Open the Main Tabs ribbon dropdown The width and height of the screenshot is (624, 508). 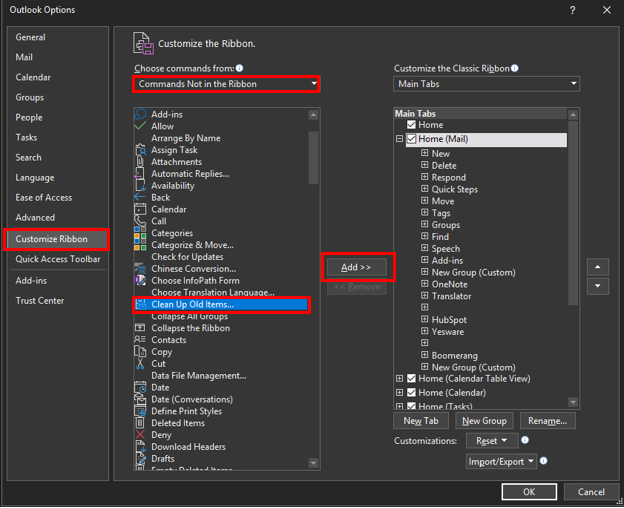click(x=486, y=84)
